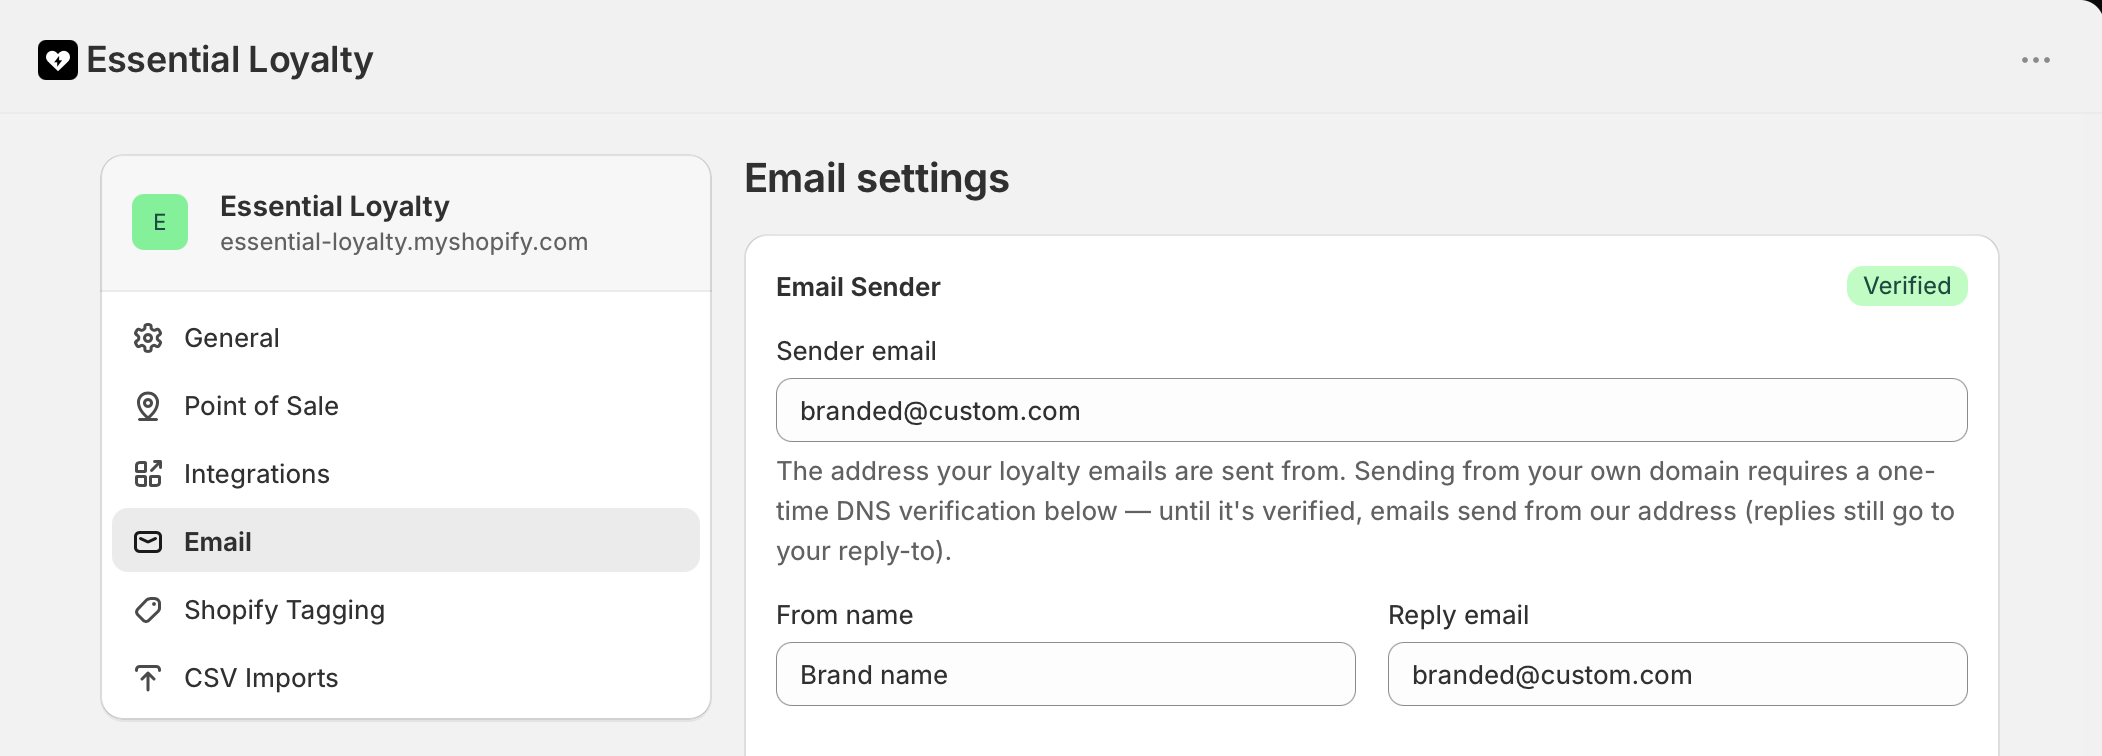The height and width of the screenshot is (756, 2102).
Task: Click the green E store avatar
Action: pos(160,222)
